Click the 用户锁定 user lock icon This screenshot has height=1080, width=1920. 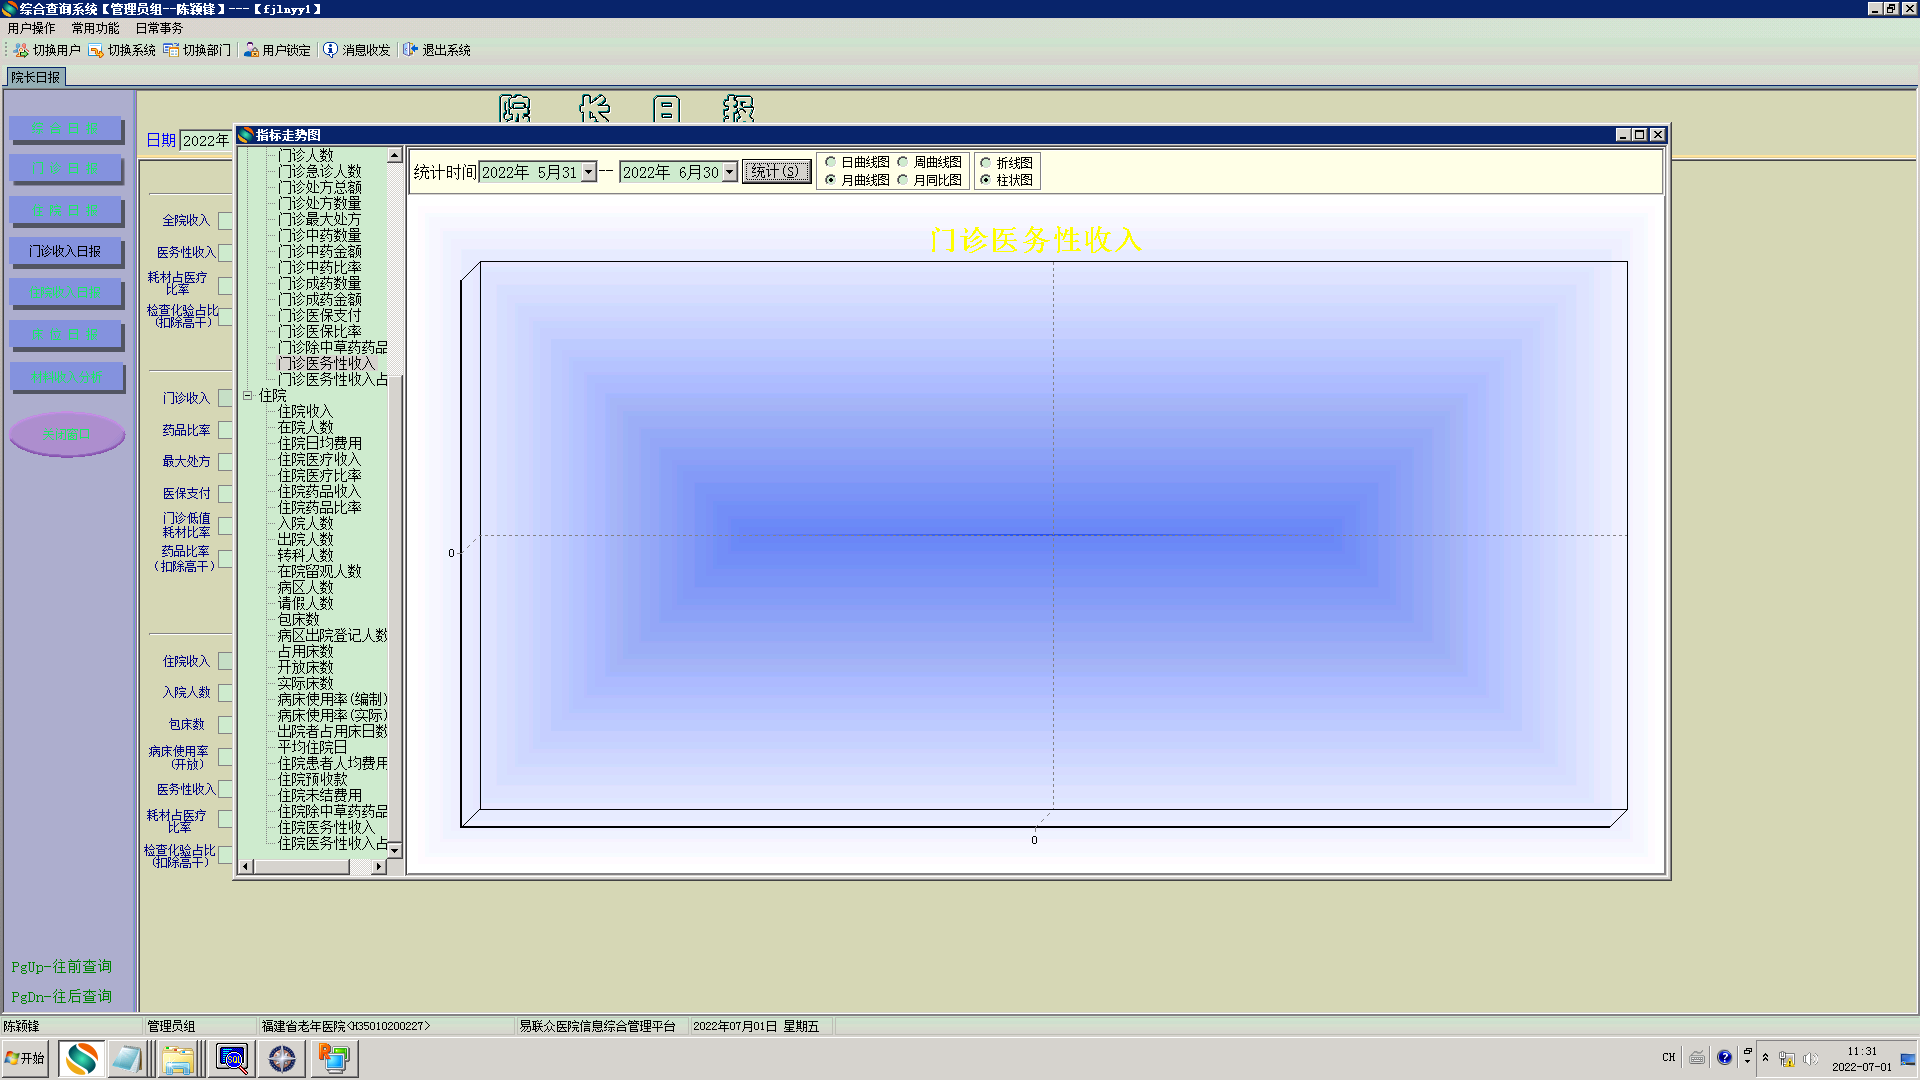point(251,50)
